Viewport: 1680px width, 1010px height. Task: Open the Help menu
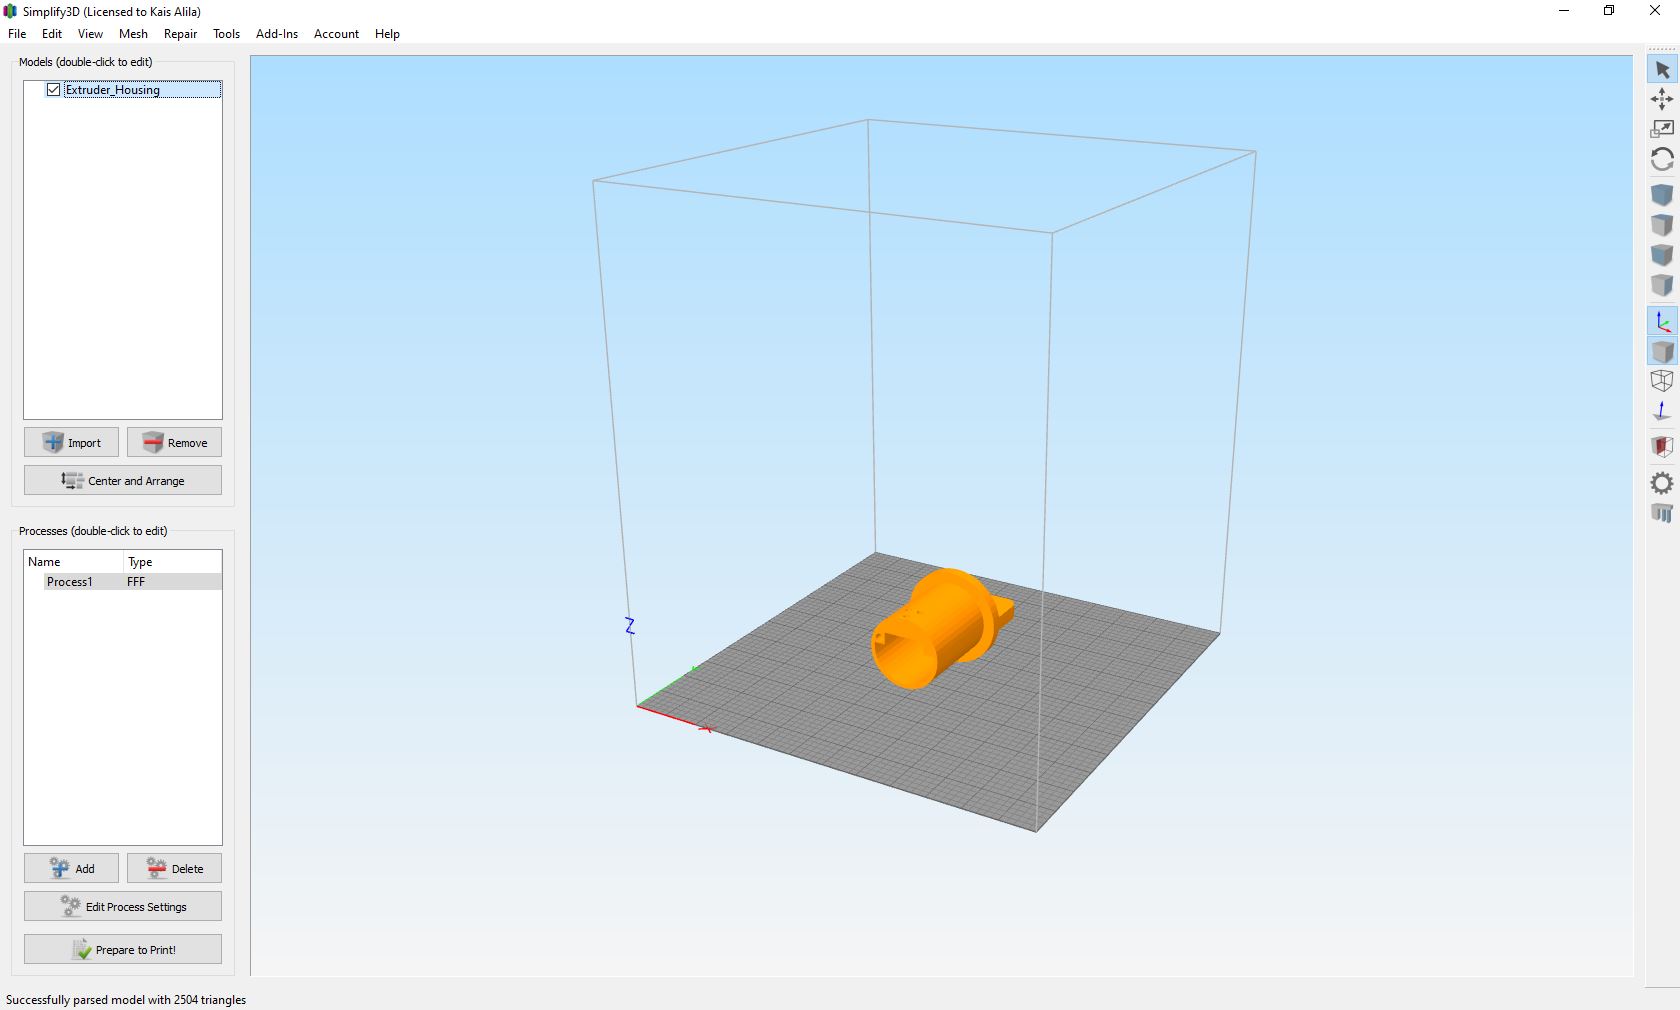pyautogui.click(x=387, y=34)
